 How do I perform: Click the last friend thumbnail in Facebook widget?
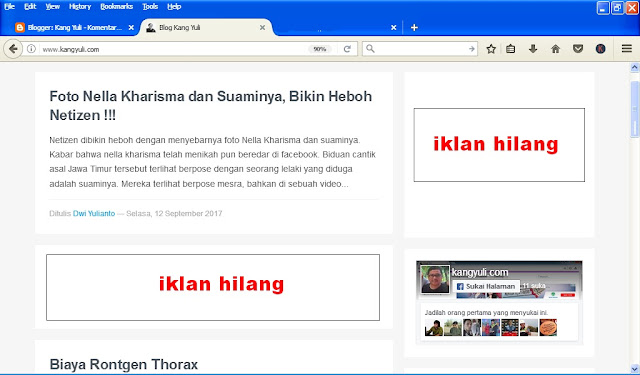(548, 327)
